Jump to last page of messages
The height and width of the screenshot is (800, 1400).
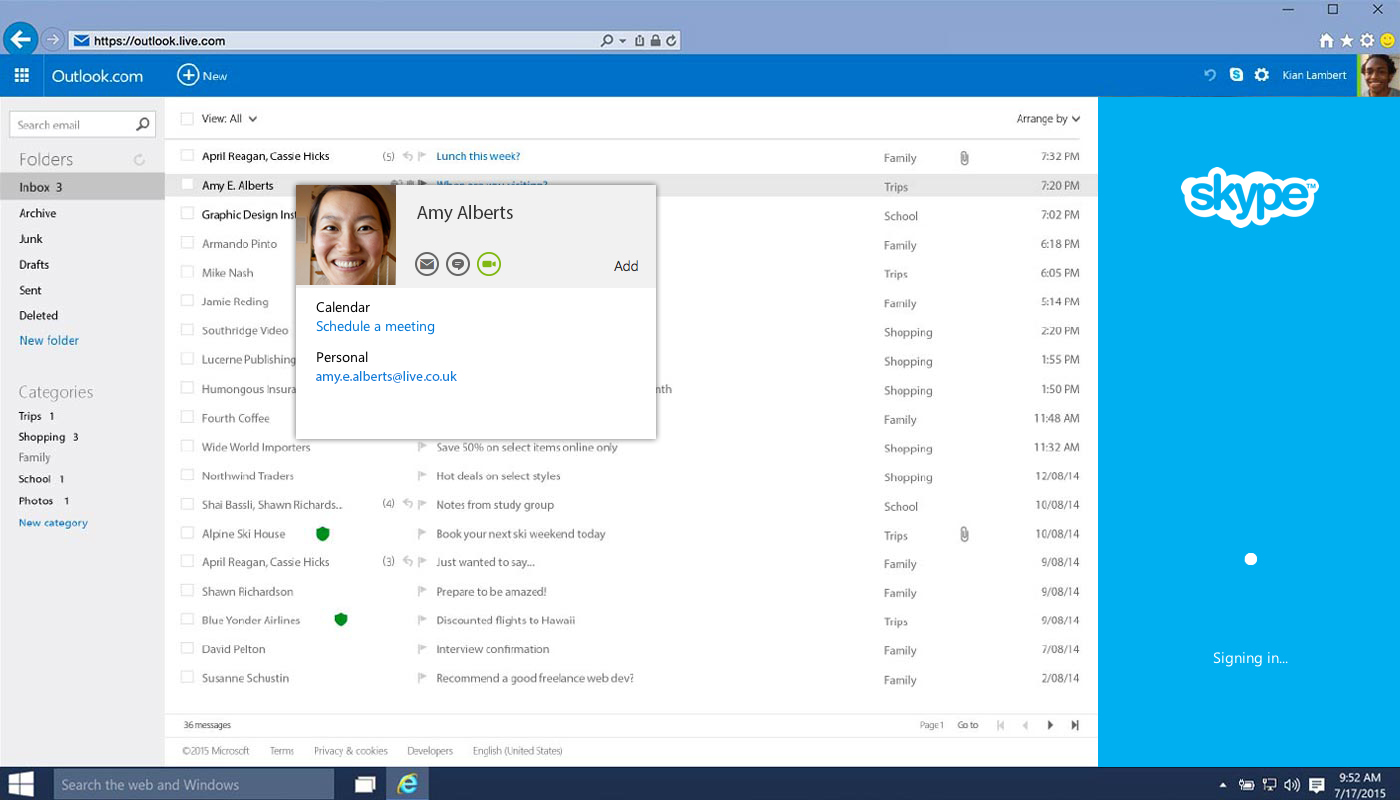click(1075, 725)
